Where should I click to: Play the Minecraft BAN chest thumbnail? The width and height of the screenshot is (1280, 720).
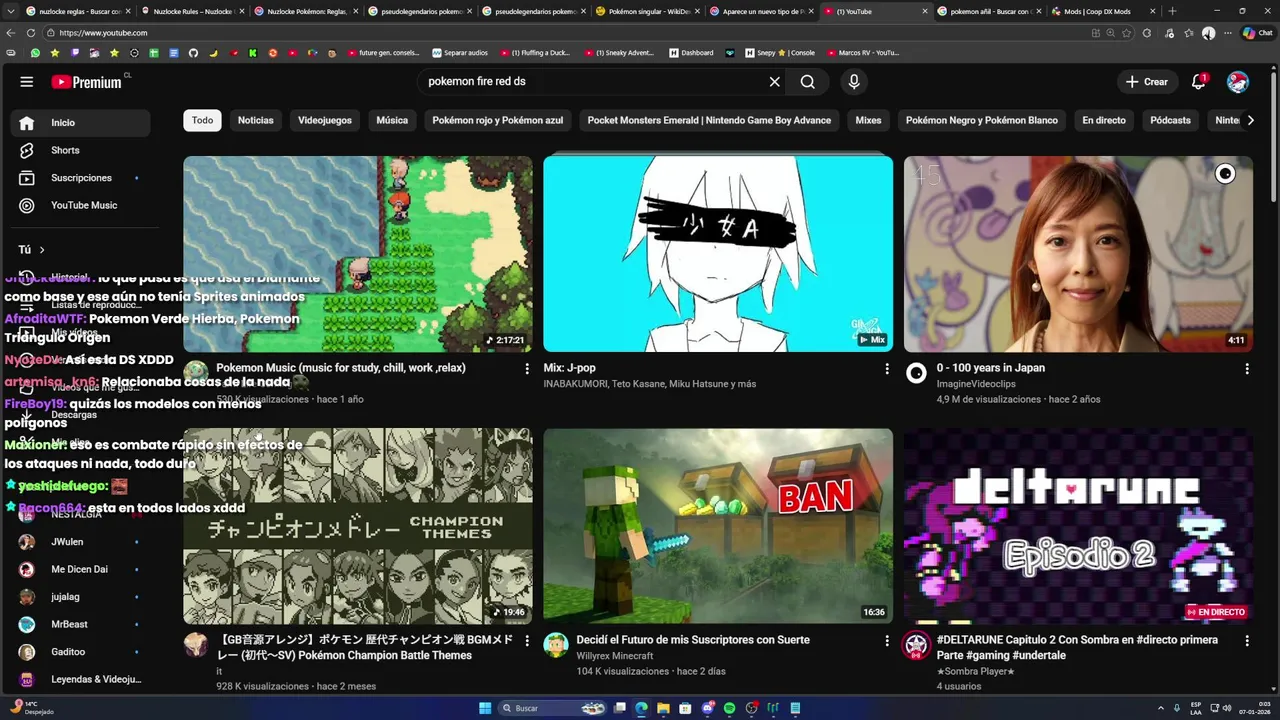[718, 526]
